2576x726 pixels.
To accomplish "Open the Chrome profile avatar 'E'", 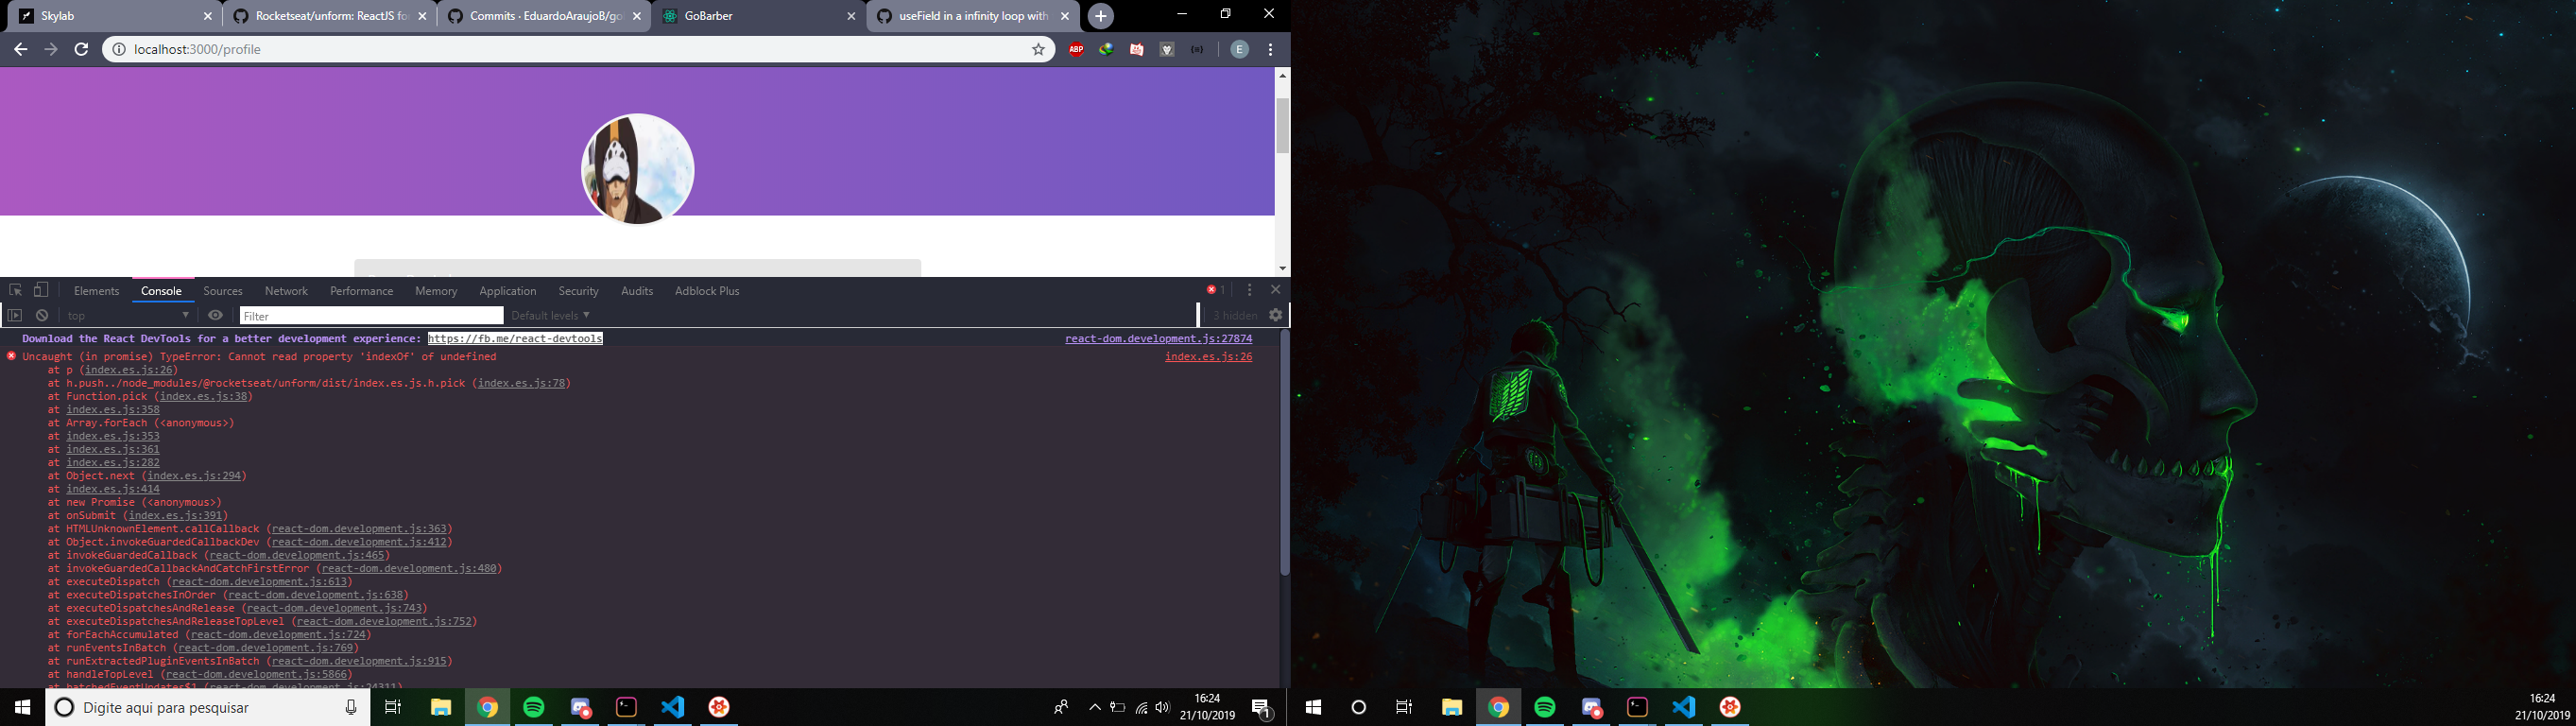I will pos(1239,49).
